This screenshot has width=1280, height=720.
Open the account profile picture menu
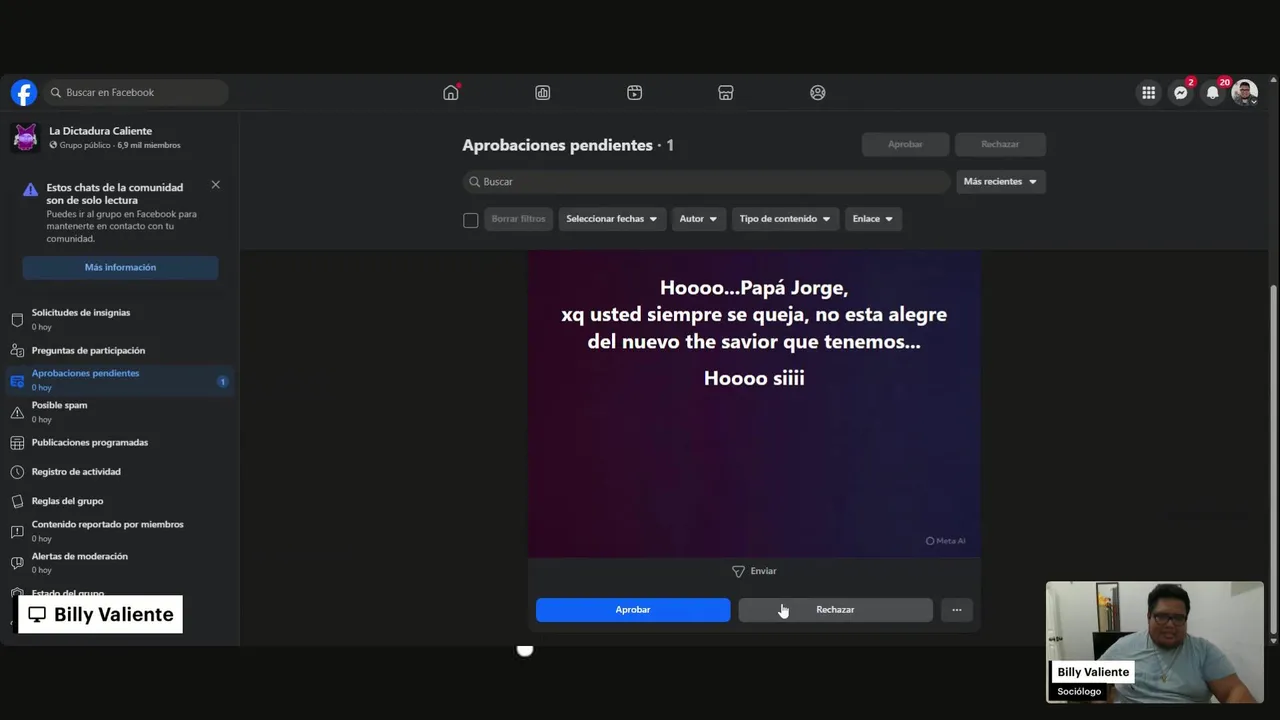1245,93
